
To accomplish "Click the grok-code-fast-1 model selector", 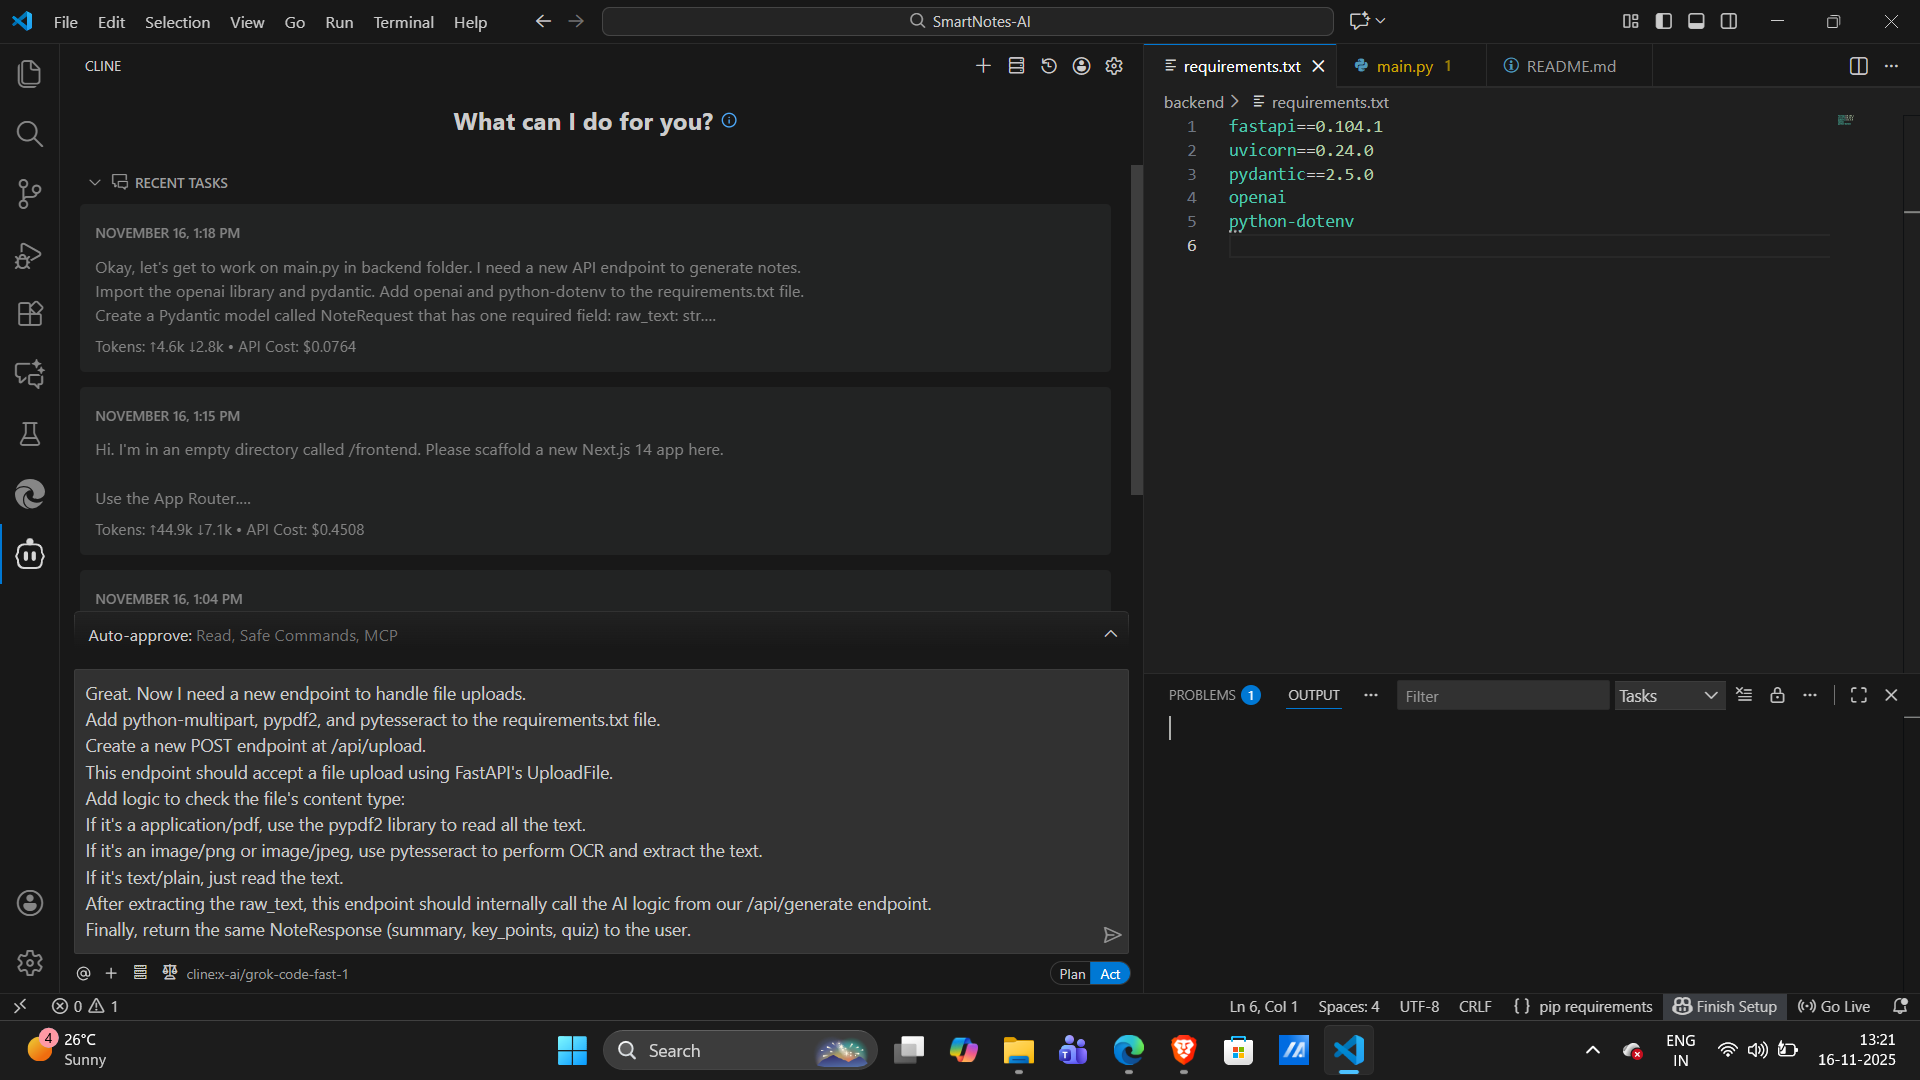I will click(x=267, y=974).
